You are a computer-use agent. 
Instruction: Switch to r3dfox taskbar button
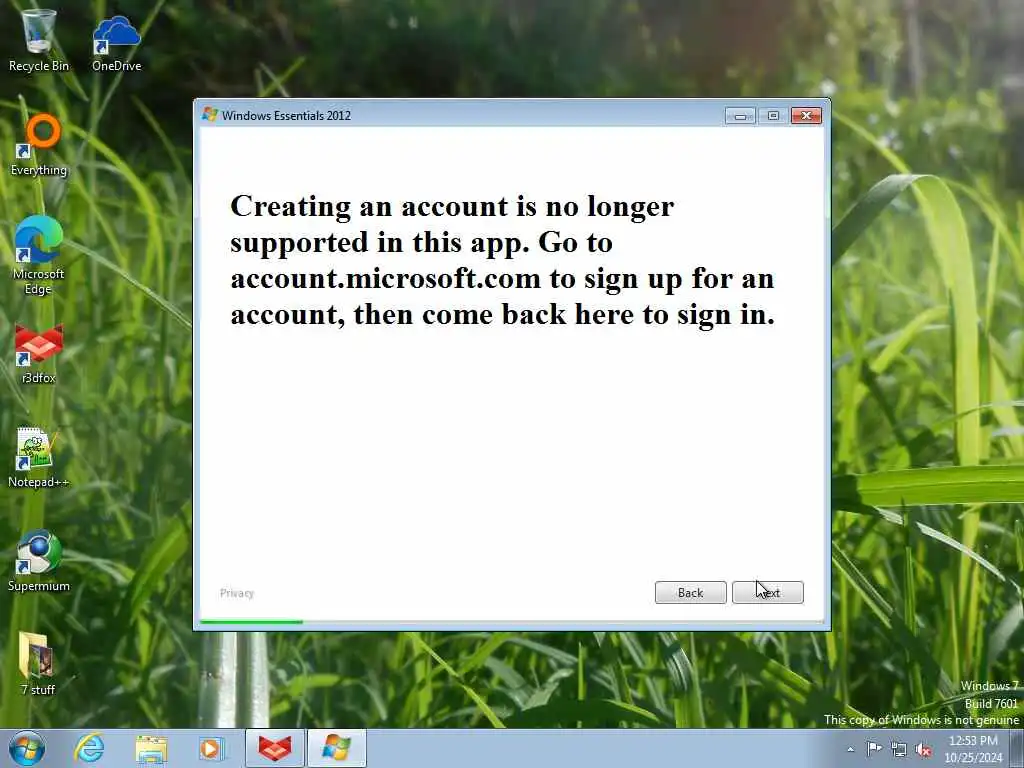[x=275, y=748]
